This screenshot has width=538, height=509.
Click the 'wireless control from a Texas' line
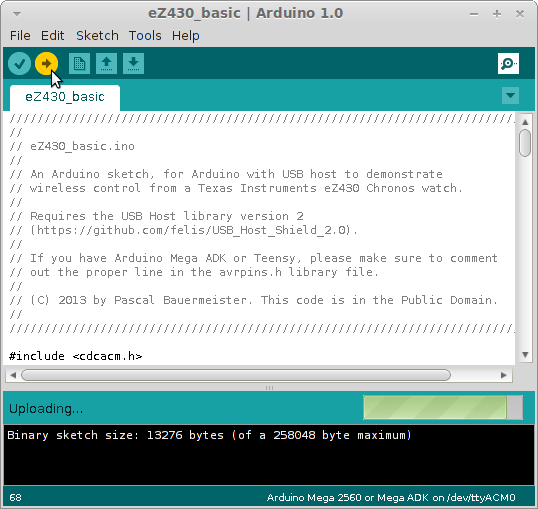pyautogui.click(x=236, y=188)
